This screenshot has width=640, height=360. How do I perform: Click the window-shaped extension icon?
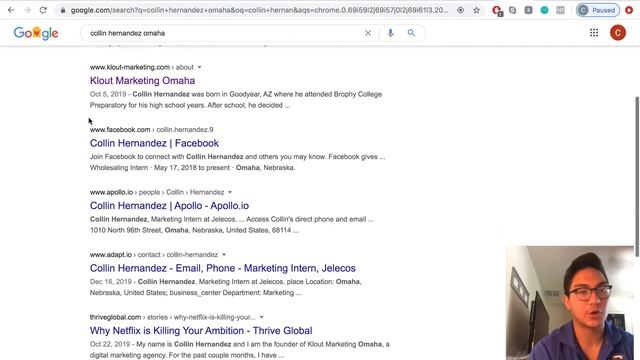560,10
